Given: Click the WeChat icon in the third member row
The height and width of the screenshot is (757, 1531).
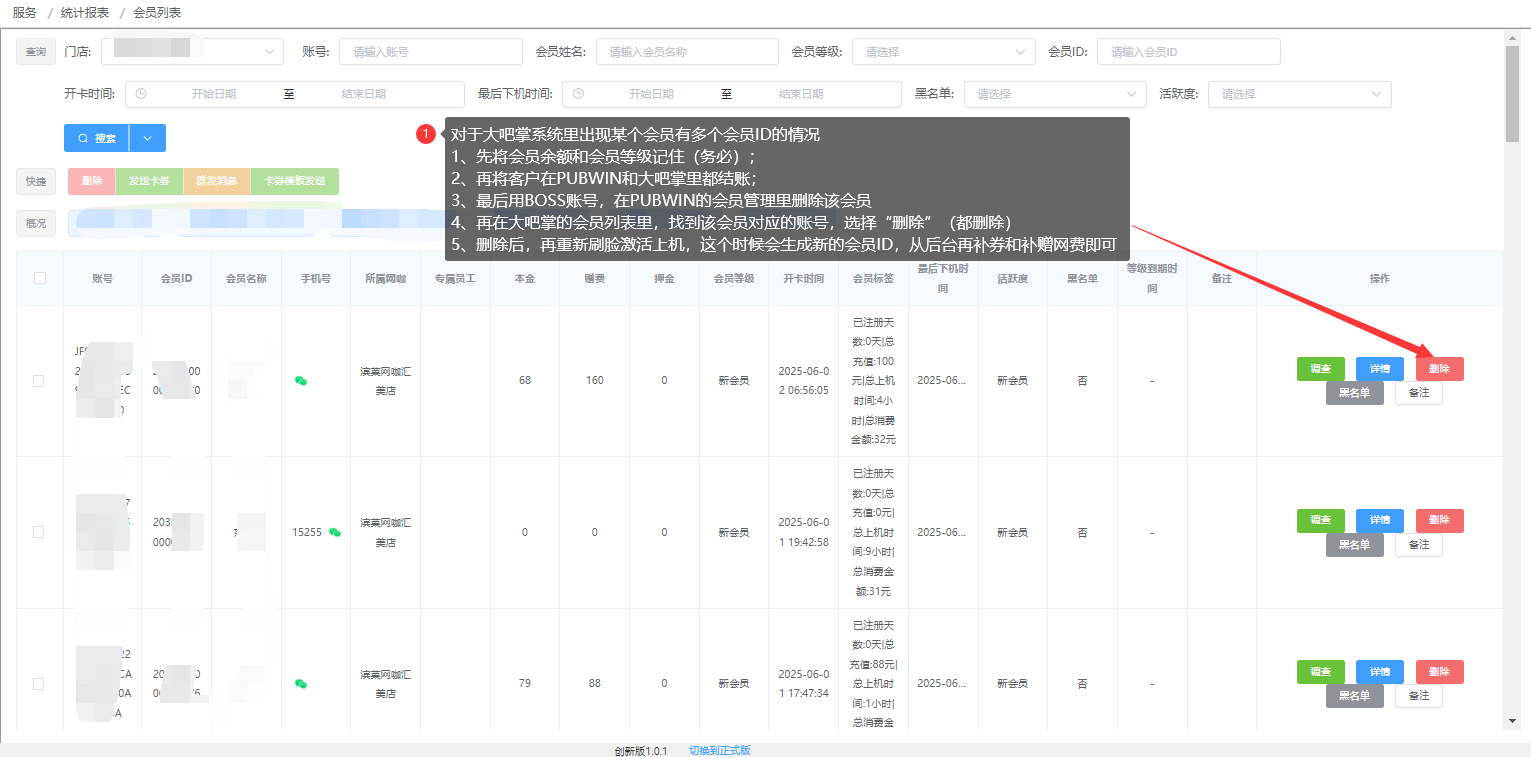Looking at the screenshot, I should coord(300,684).
